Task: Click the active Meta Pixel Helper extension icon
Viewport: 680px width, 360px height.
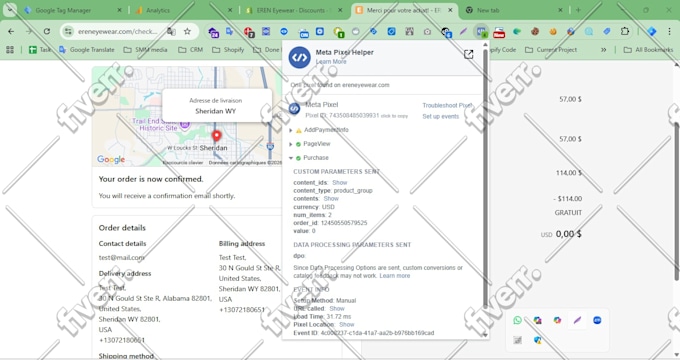Action: (481, 32)
